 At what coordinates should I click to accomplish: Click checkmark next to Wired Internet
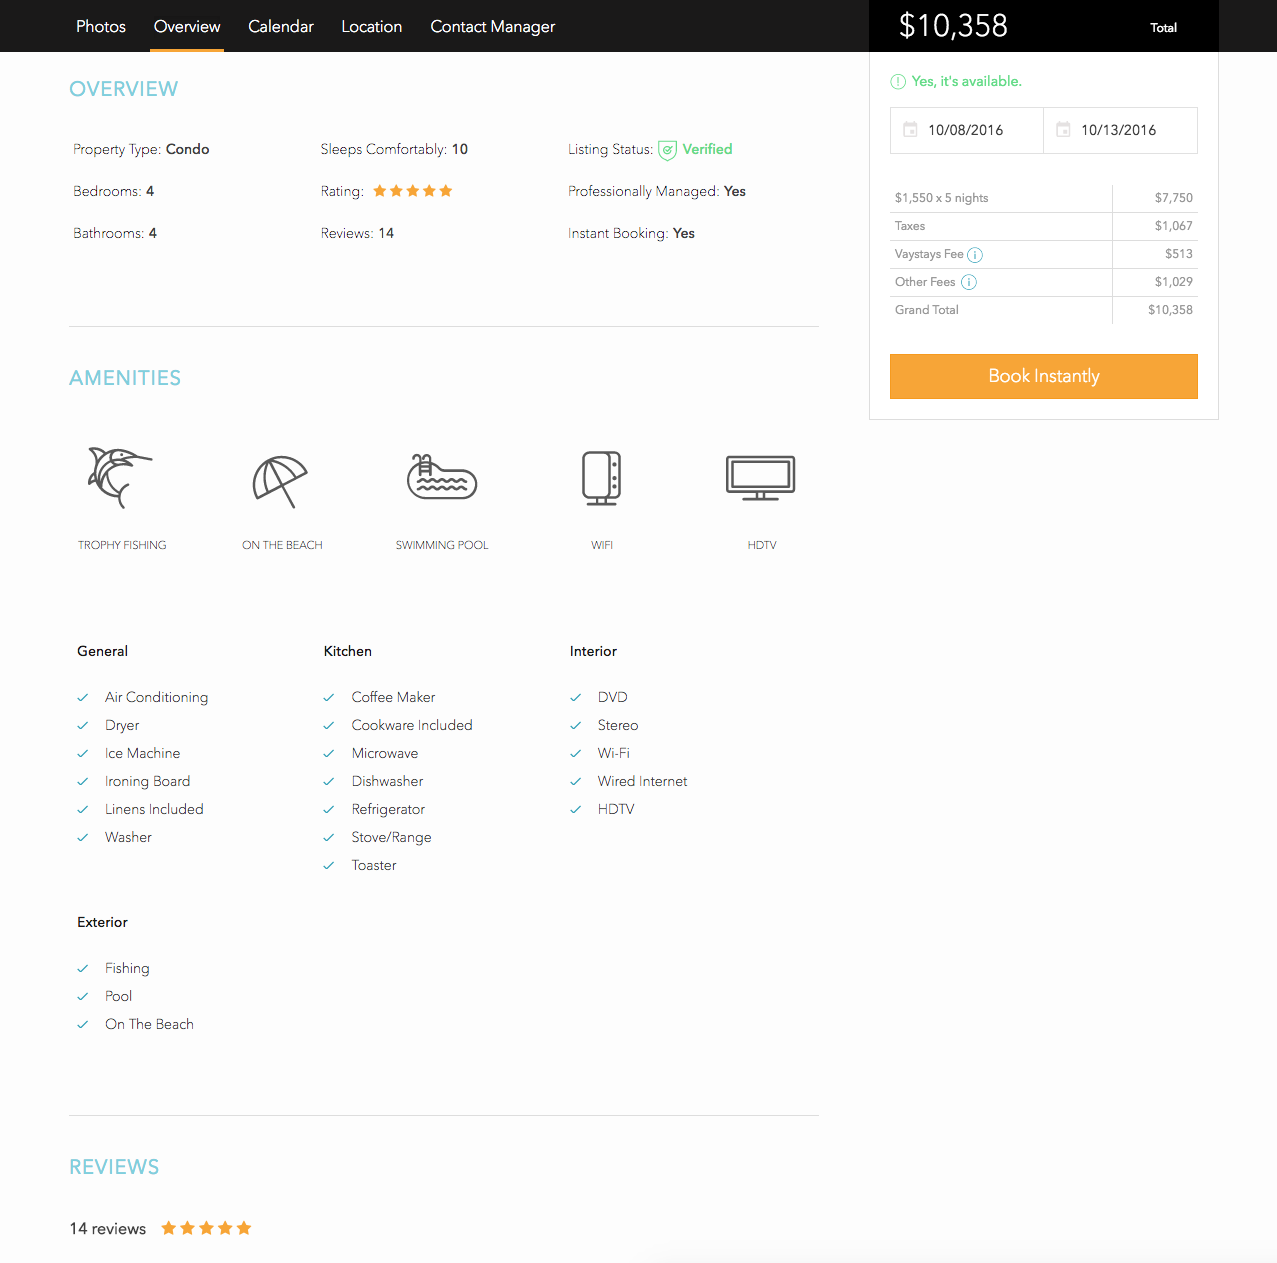click(x=576, y=782)
